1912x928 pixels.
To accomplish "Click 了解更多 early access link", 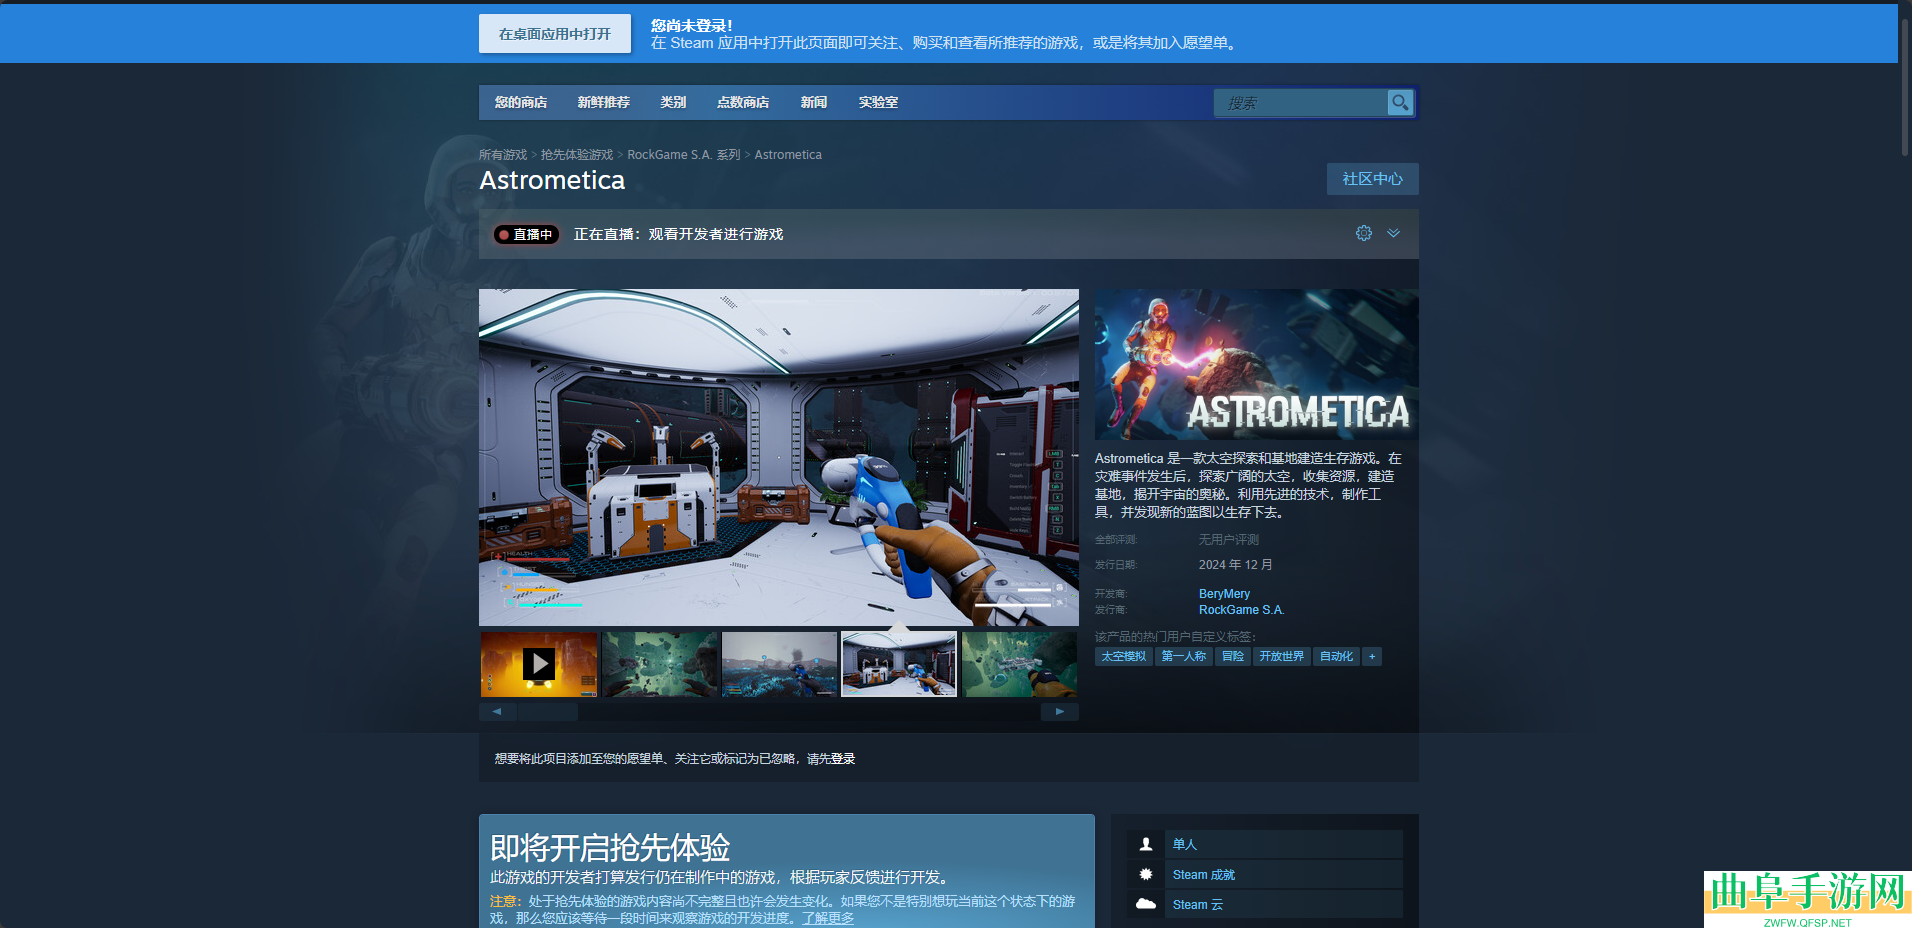I will click(x=828, y=918).
